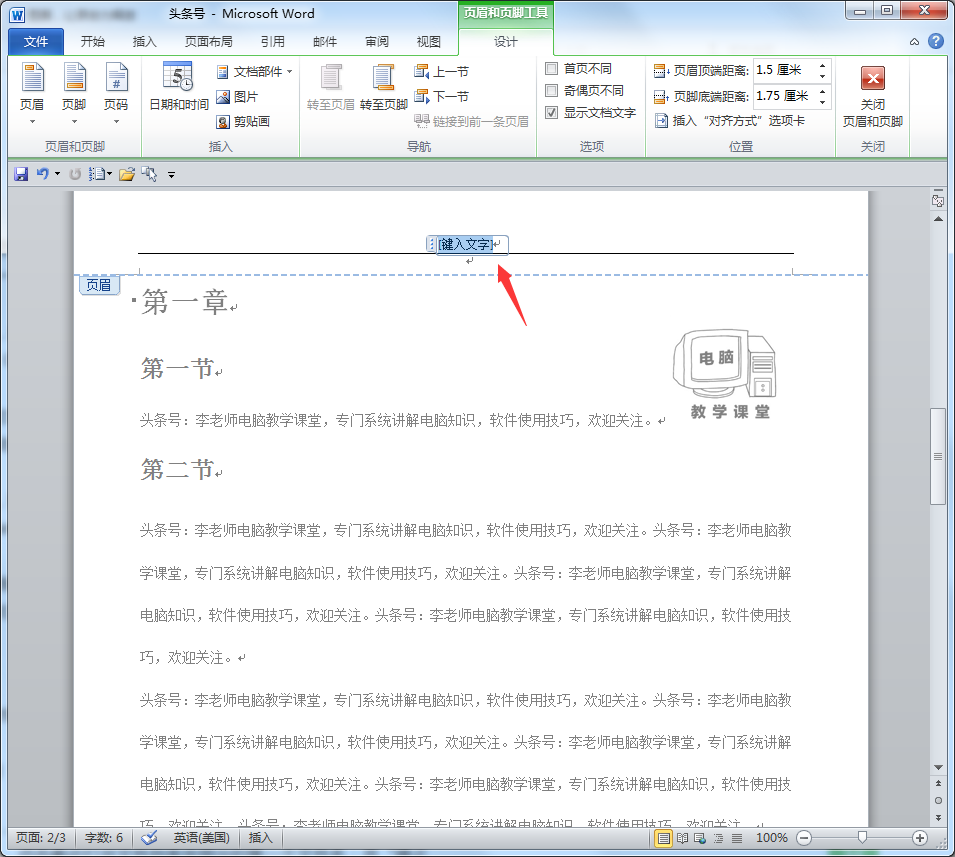955x857 pixels.
Task: Undo last action in quick access toolbar
Action: (42, 174)
